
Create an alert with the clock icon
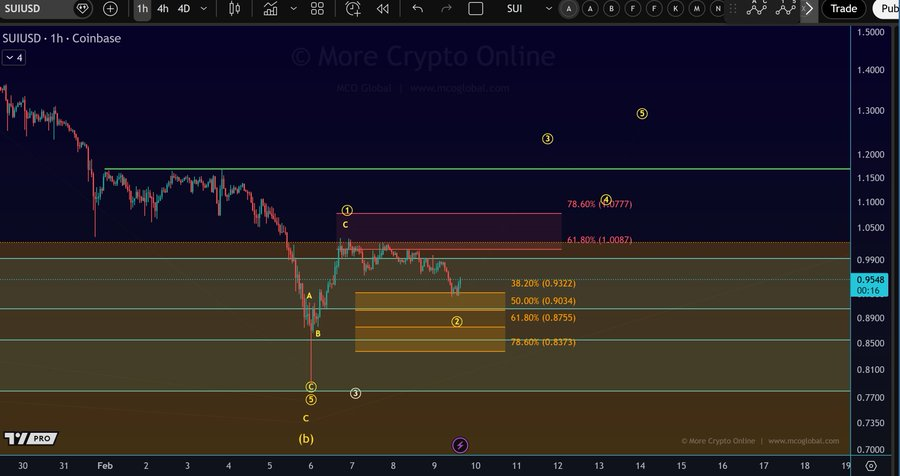pyautogui.click(x=353, y=9)
